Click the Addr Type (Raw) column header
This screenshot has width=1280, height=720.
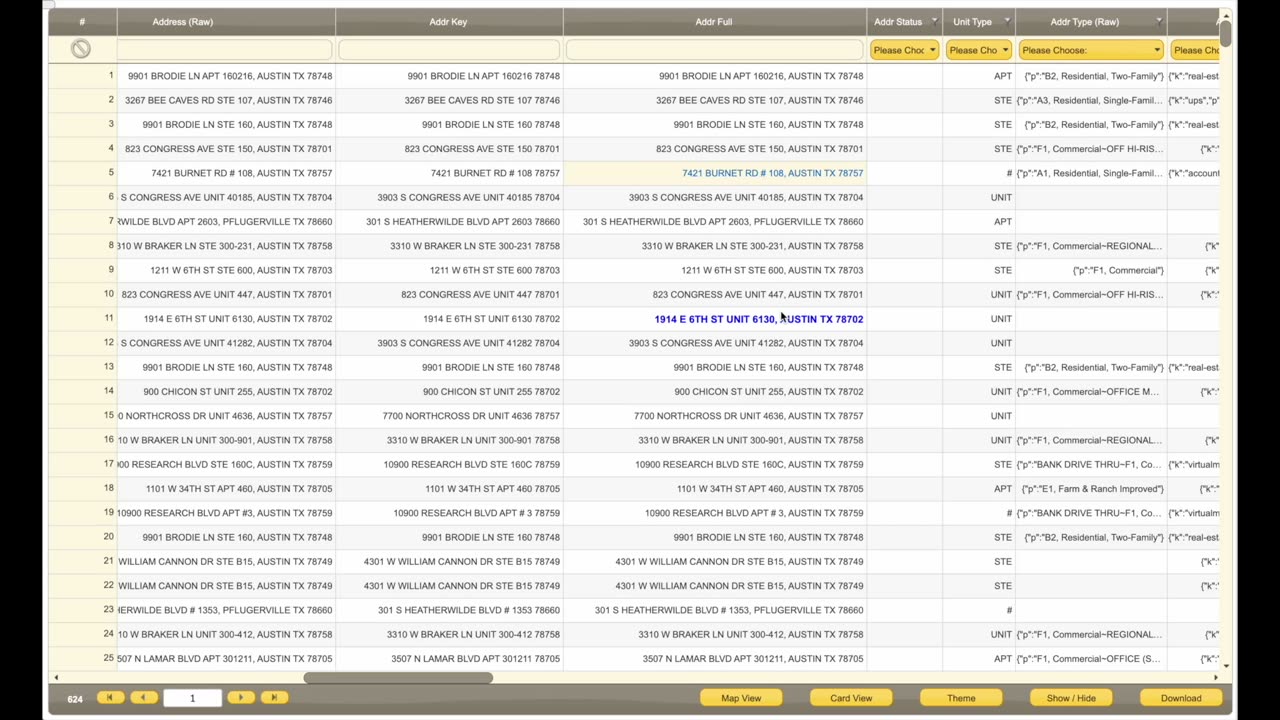[x=1084, y=21]
